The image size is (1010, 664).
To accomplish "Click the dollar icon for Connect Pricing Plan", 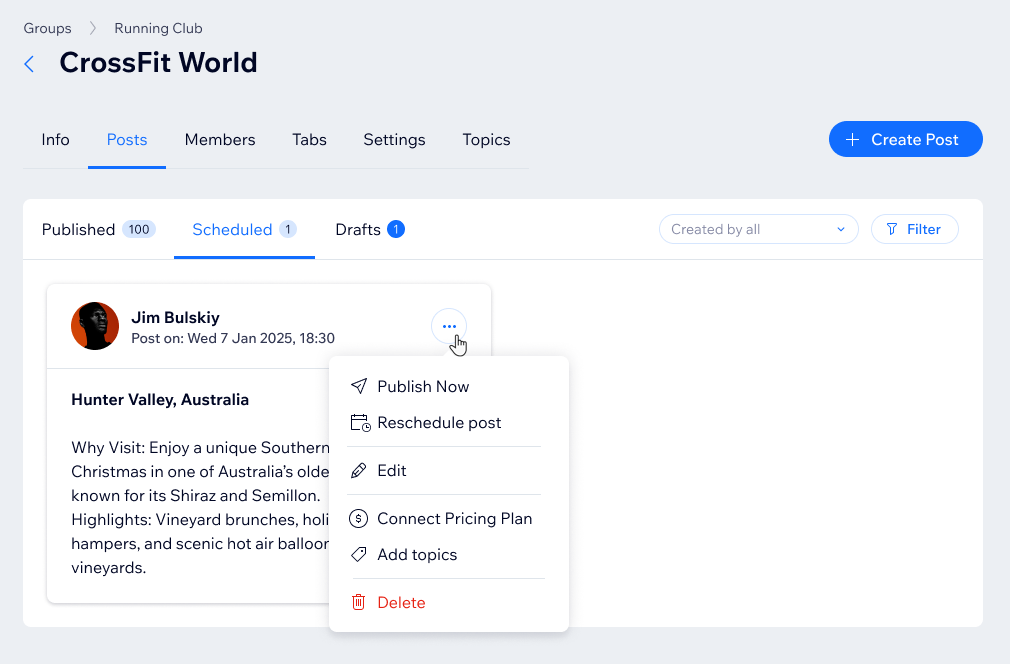I will click(359, 519).
